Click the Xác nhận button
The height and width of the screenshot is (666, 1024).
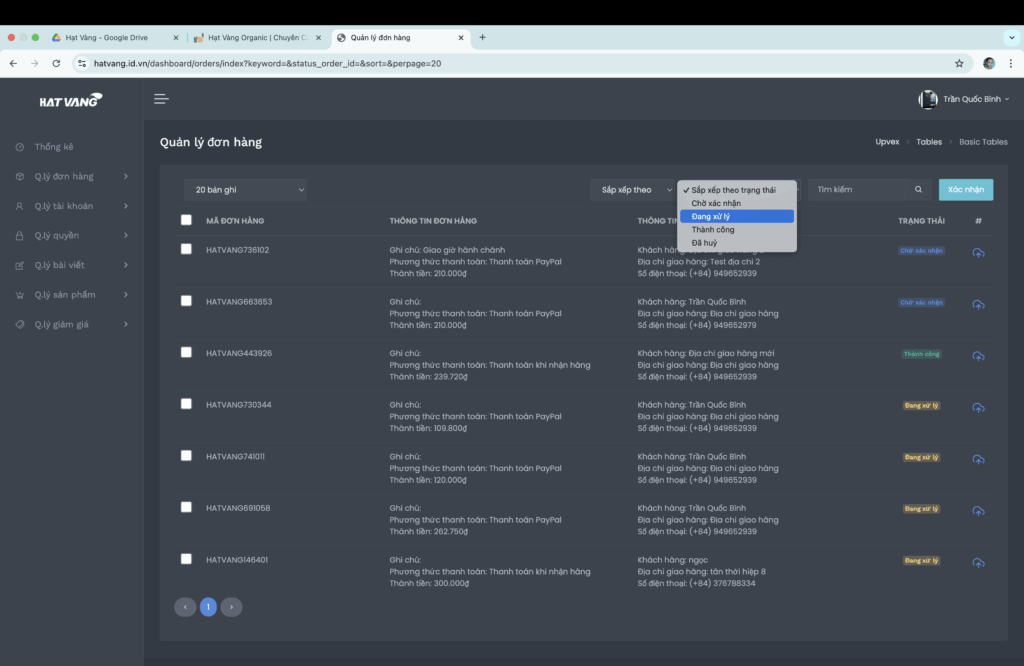click(x=966, y=189)
